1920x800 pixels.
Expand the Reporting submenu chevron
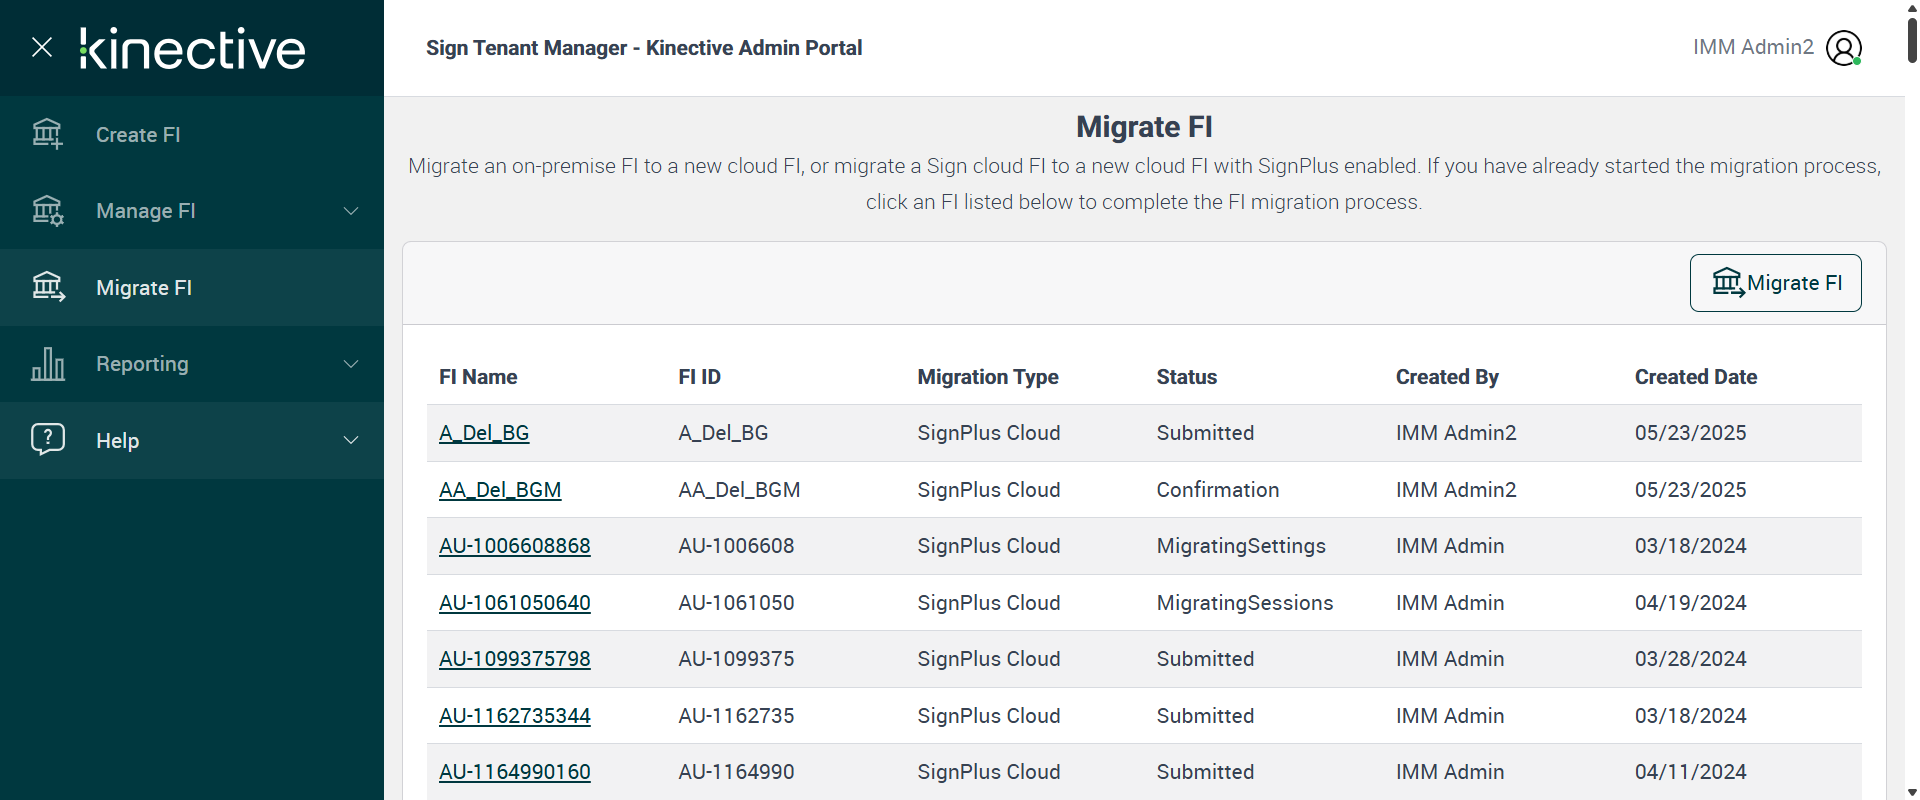pos(351,364)
